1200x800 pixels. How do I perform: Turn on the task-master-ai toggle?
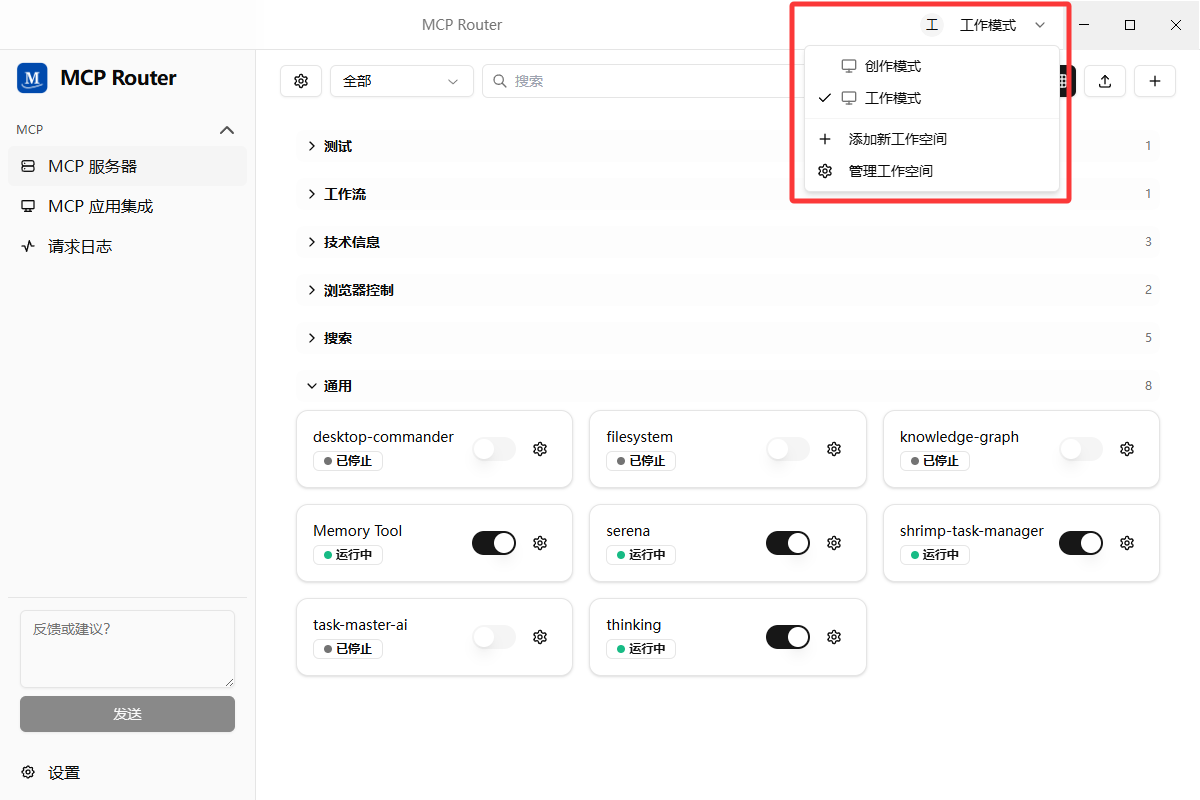point(494,637)
